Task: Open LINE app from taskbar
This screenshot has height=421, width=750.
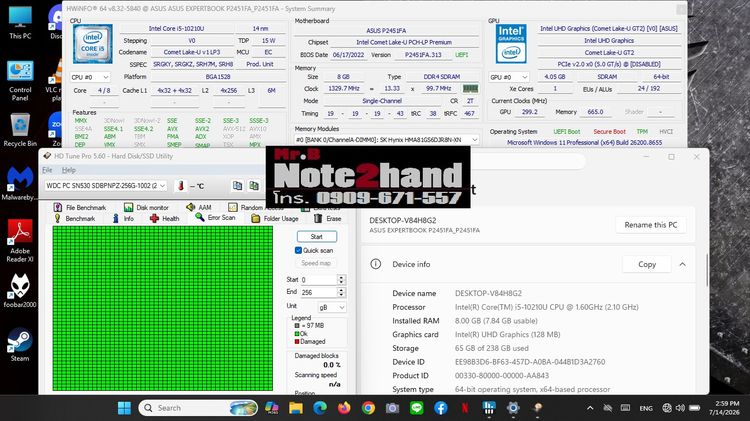Action: click(x=417, y=408)
